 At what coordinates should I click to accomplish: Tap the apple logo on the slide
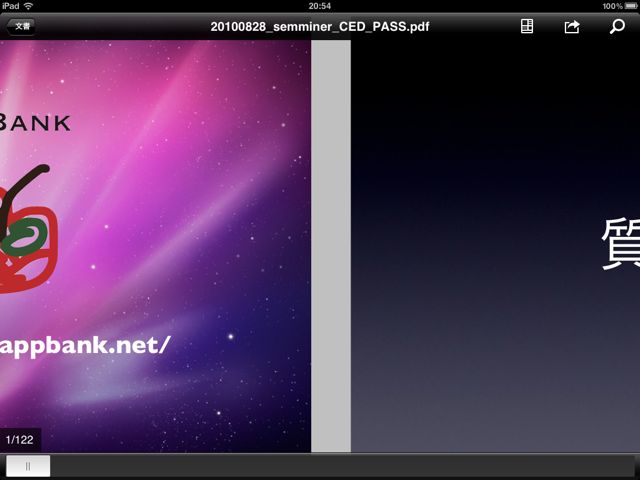pyautogui.click(x=28, y=229)
